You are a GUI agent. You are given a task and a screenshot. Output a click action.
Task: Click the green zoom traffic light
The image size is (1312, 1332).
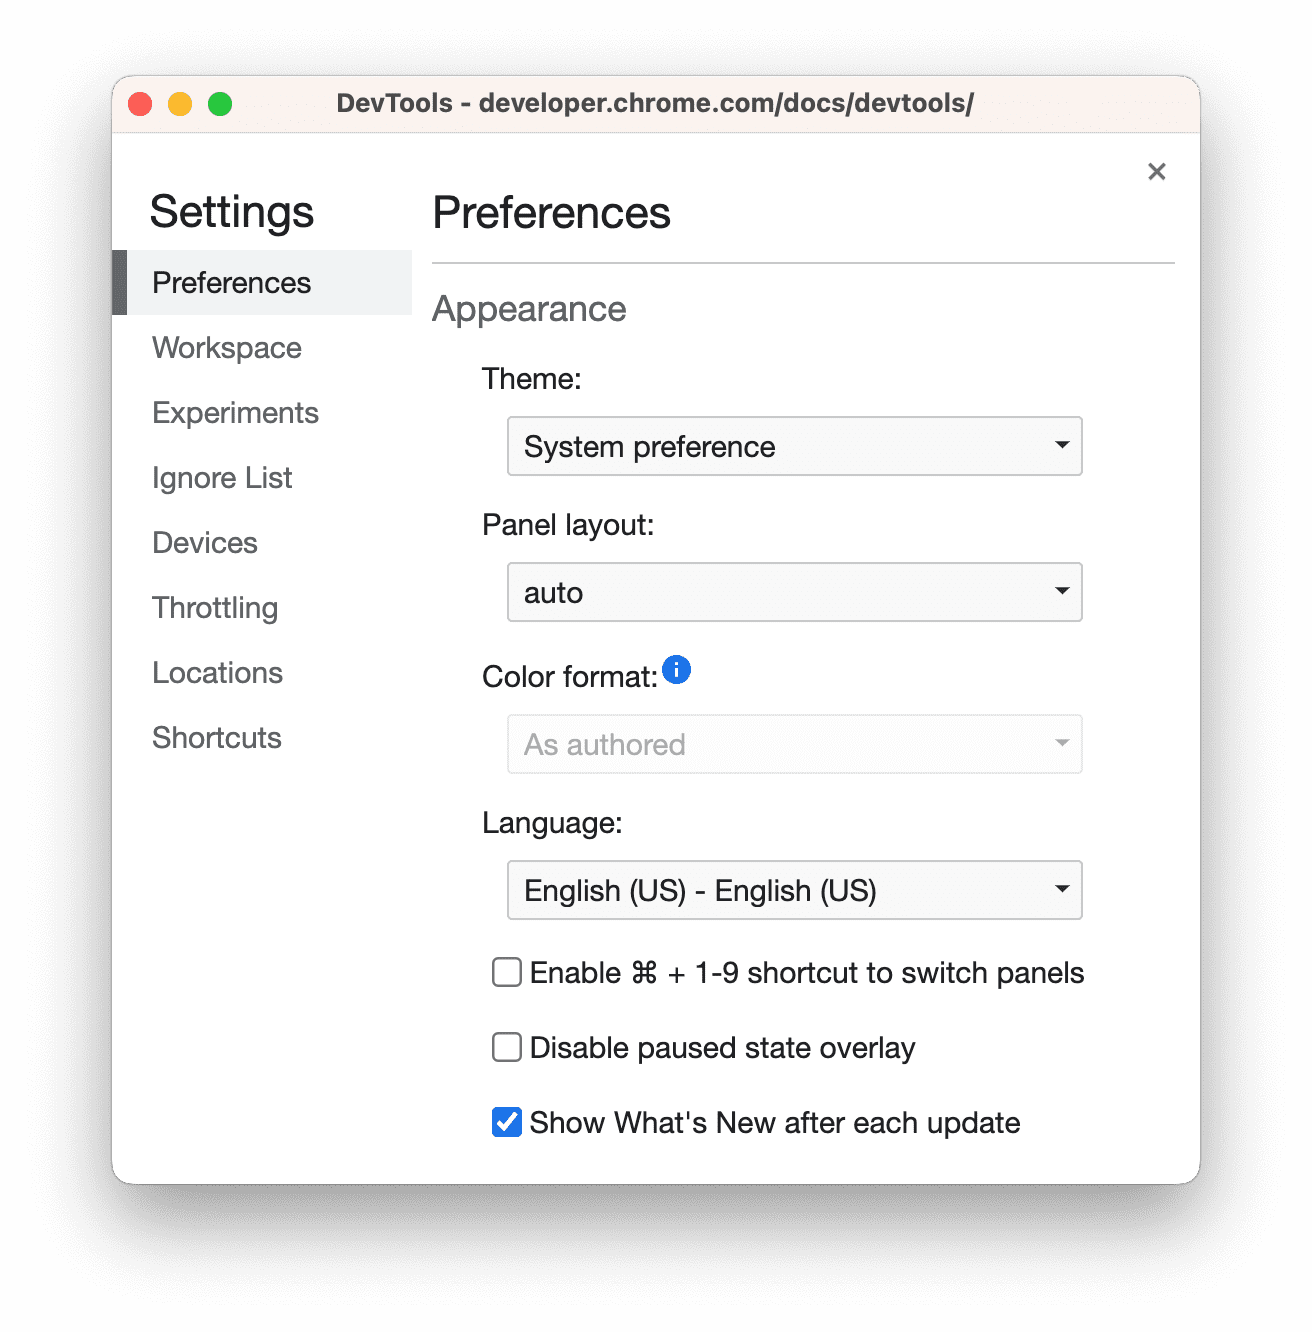[x=220, y=103]
